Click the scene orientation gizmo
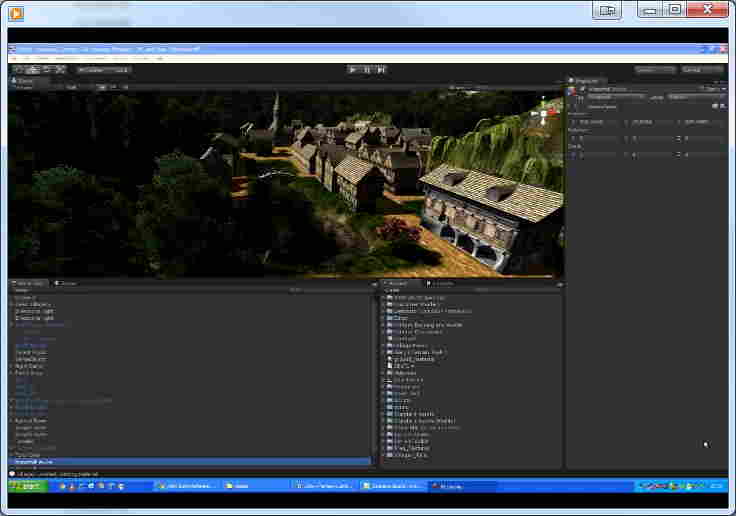The height and width of the screenshot is (516, 737). click(543, 113)
